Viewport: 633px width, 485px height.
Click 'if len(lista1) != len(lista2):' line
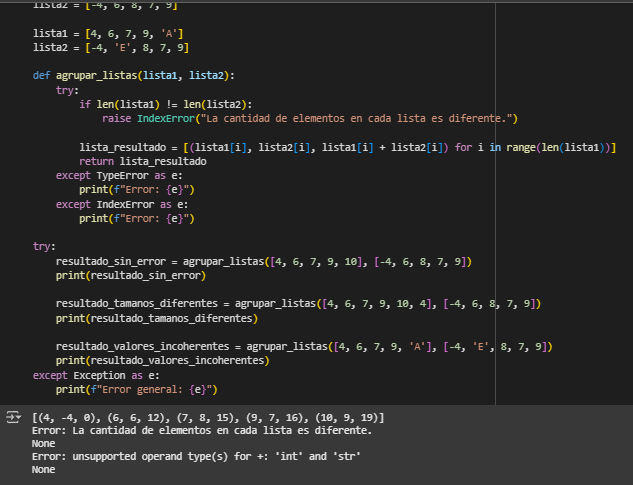[x=166, y=105]
